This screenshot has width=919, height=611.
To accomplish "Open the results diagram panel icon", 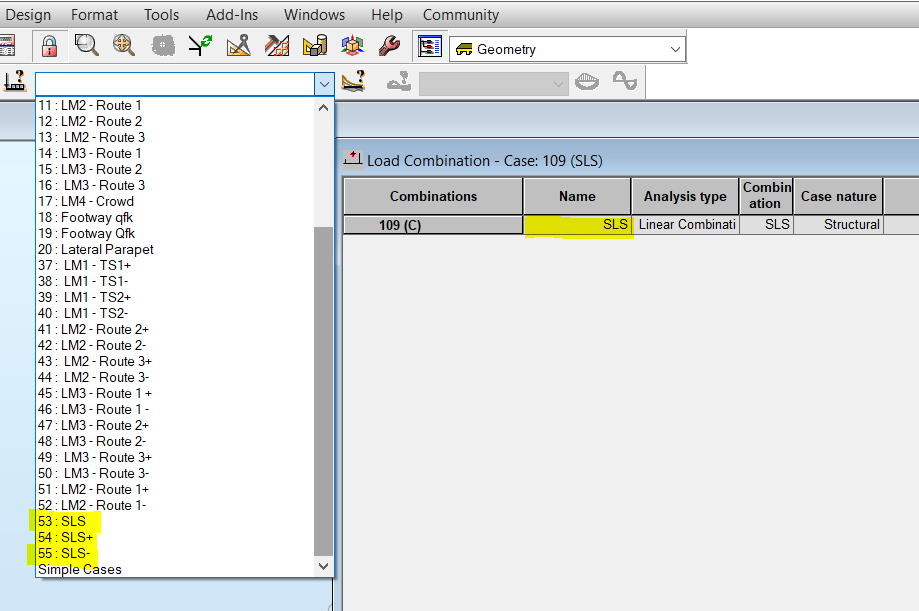I will pos(429,45).
